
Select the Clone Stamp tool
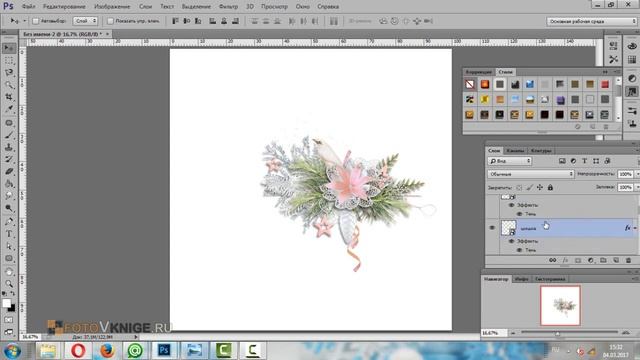click(x=9, y=147)
